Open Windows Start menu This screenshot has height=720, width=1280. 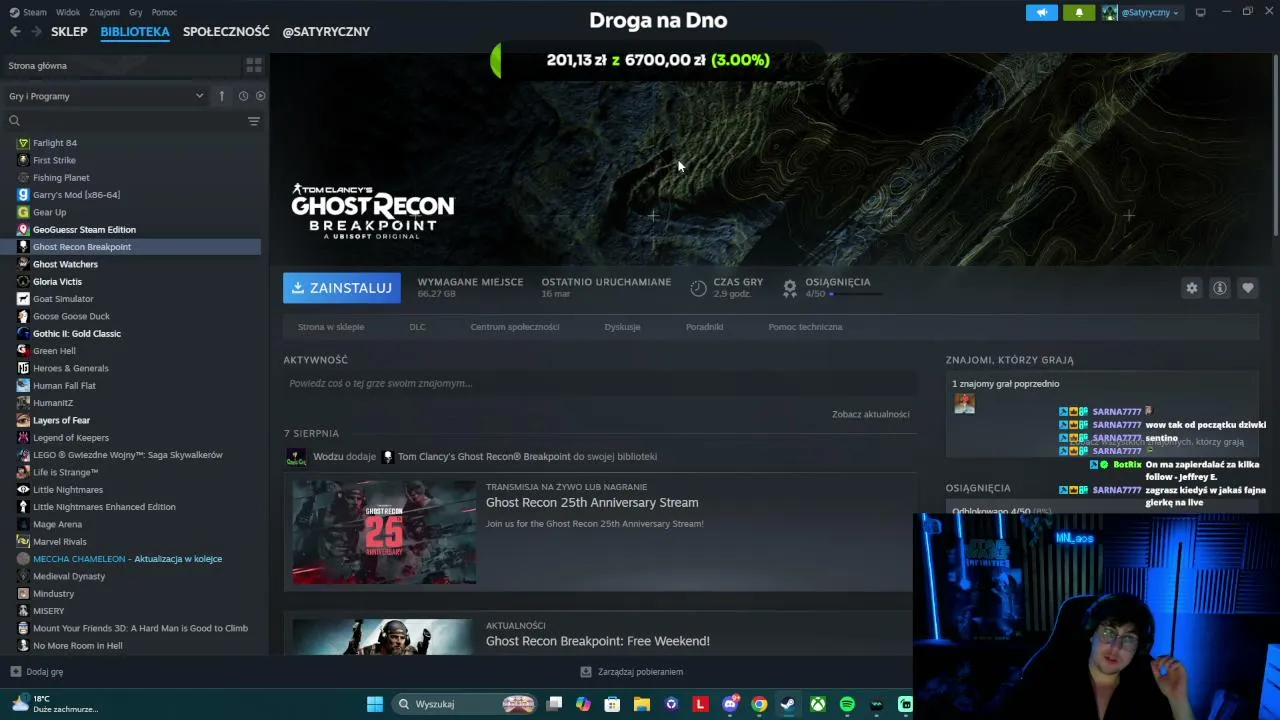(x=375, y=704)
